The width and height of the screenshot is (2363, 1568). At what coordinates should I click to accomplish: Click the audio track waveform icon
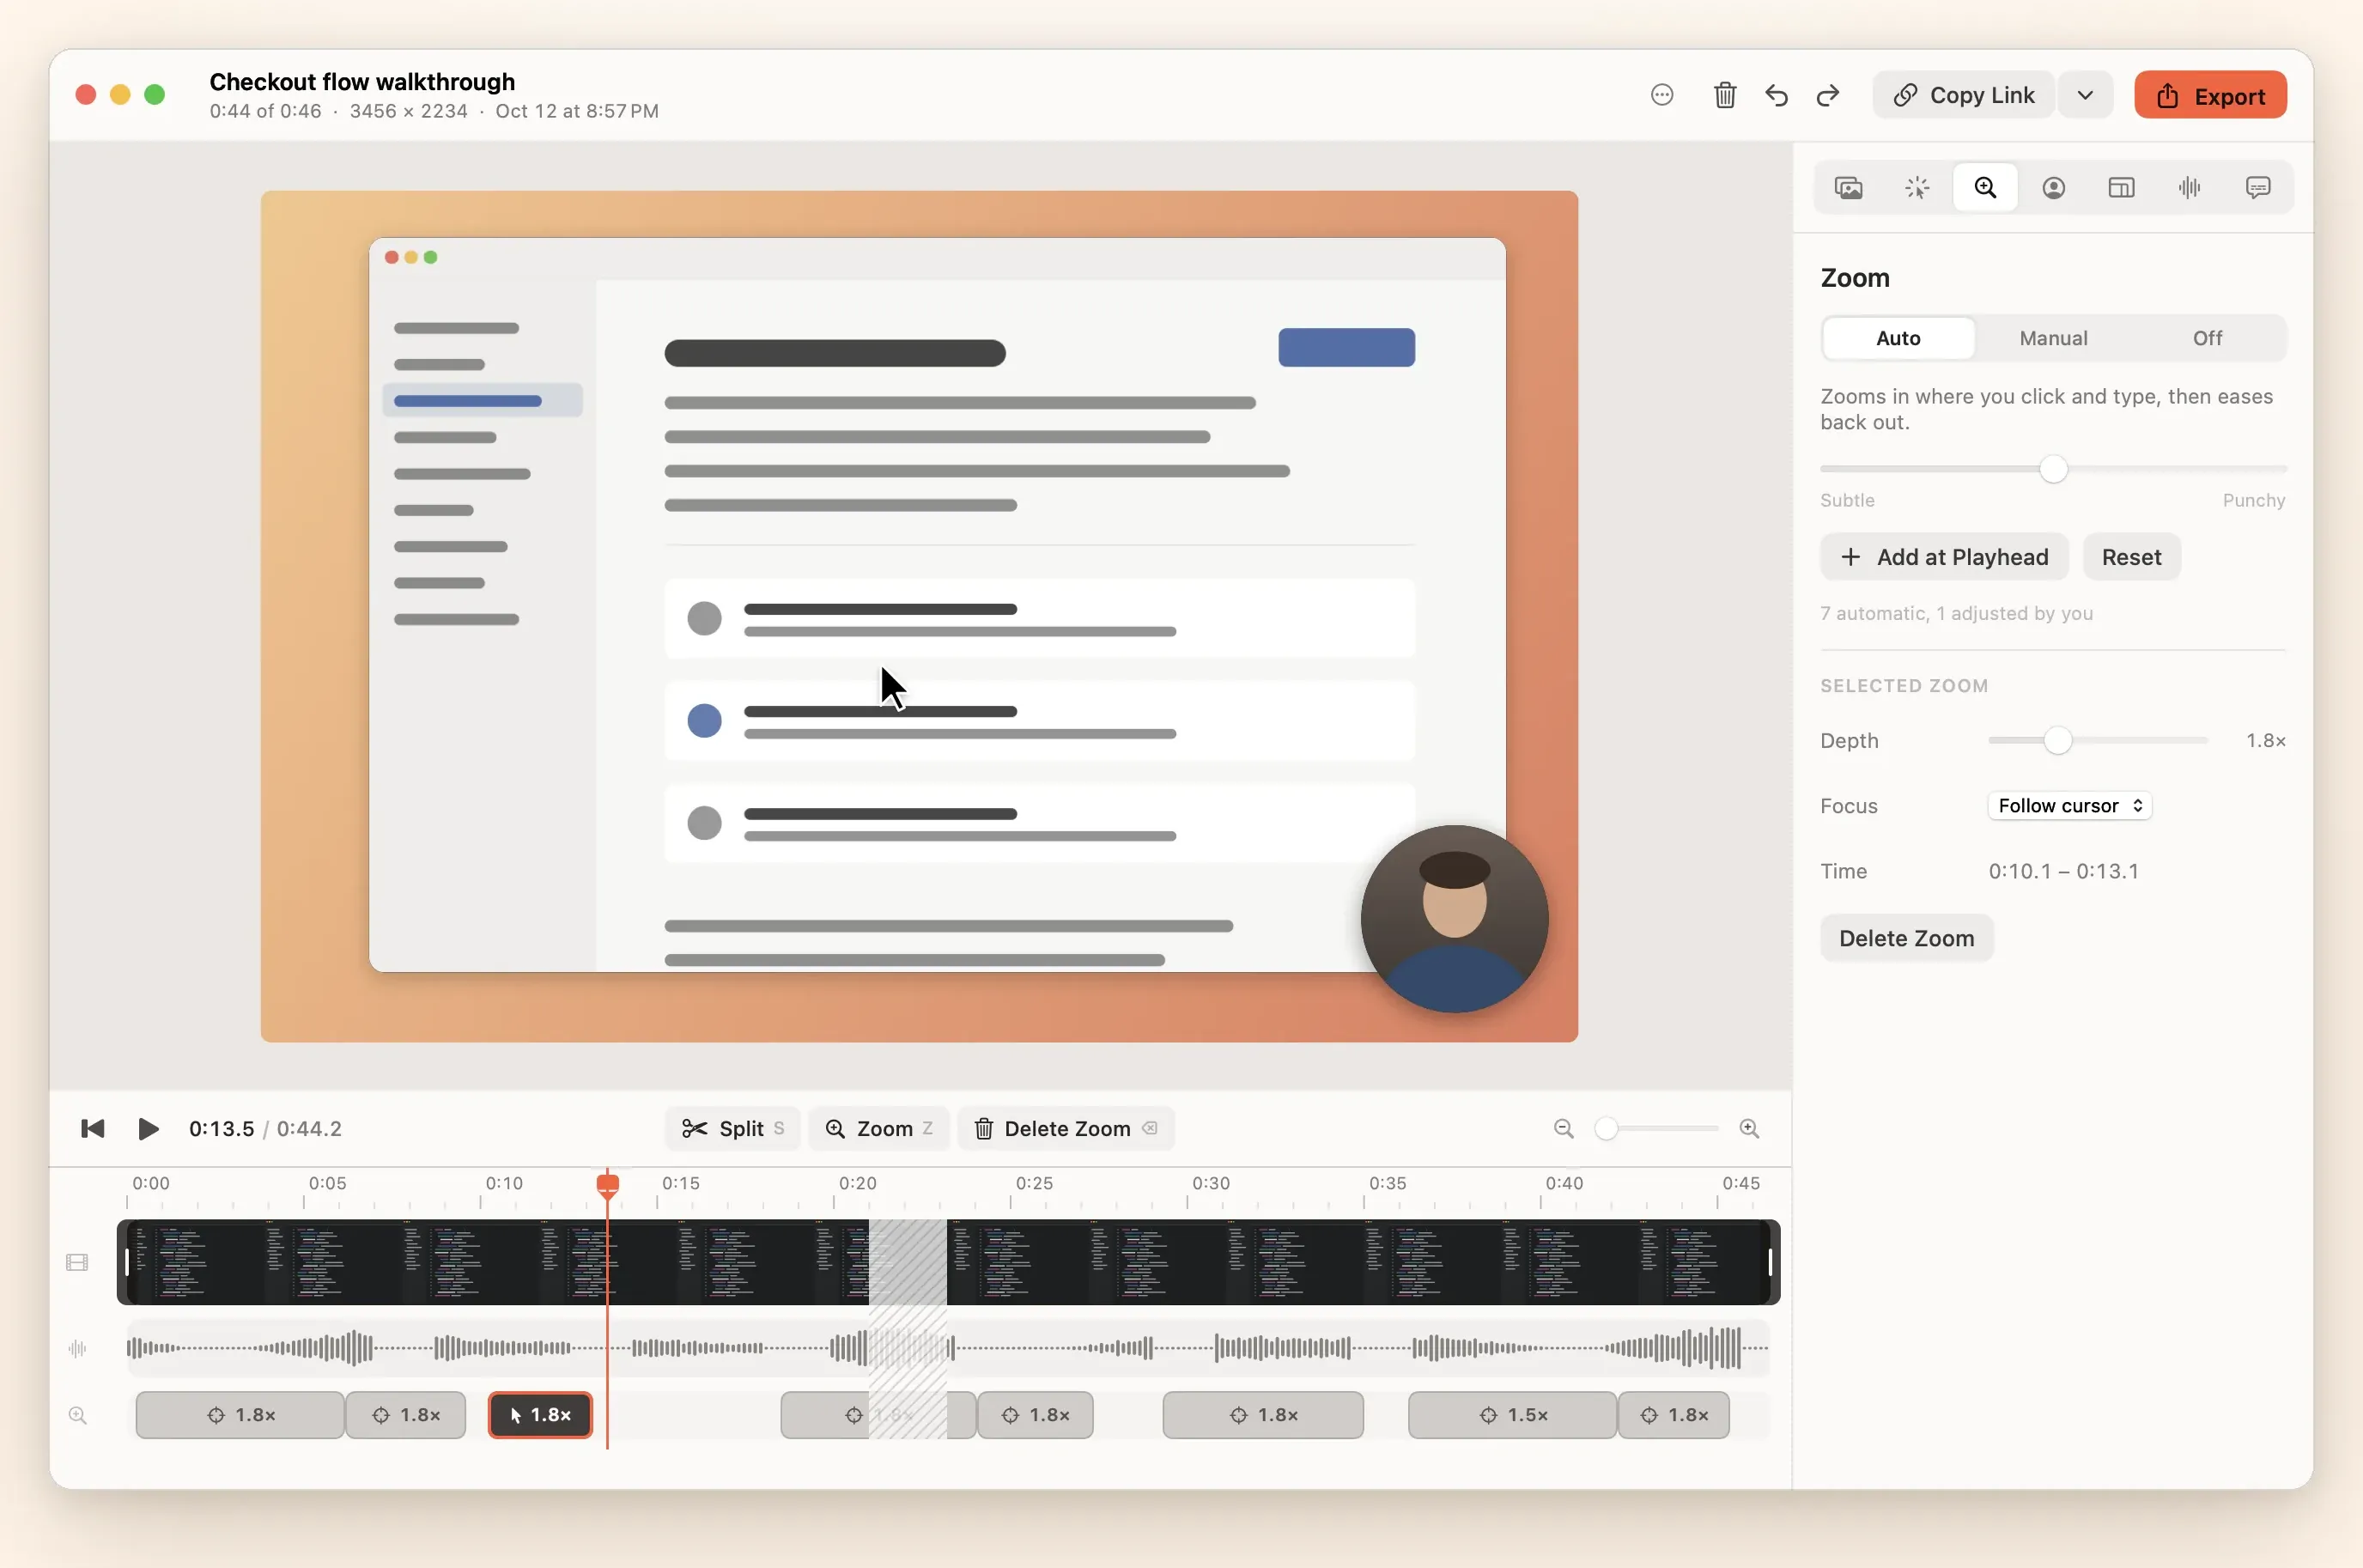(x=77, y=1348)
